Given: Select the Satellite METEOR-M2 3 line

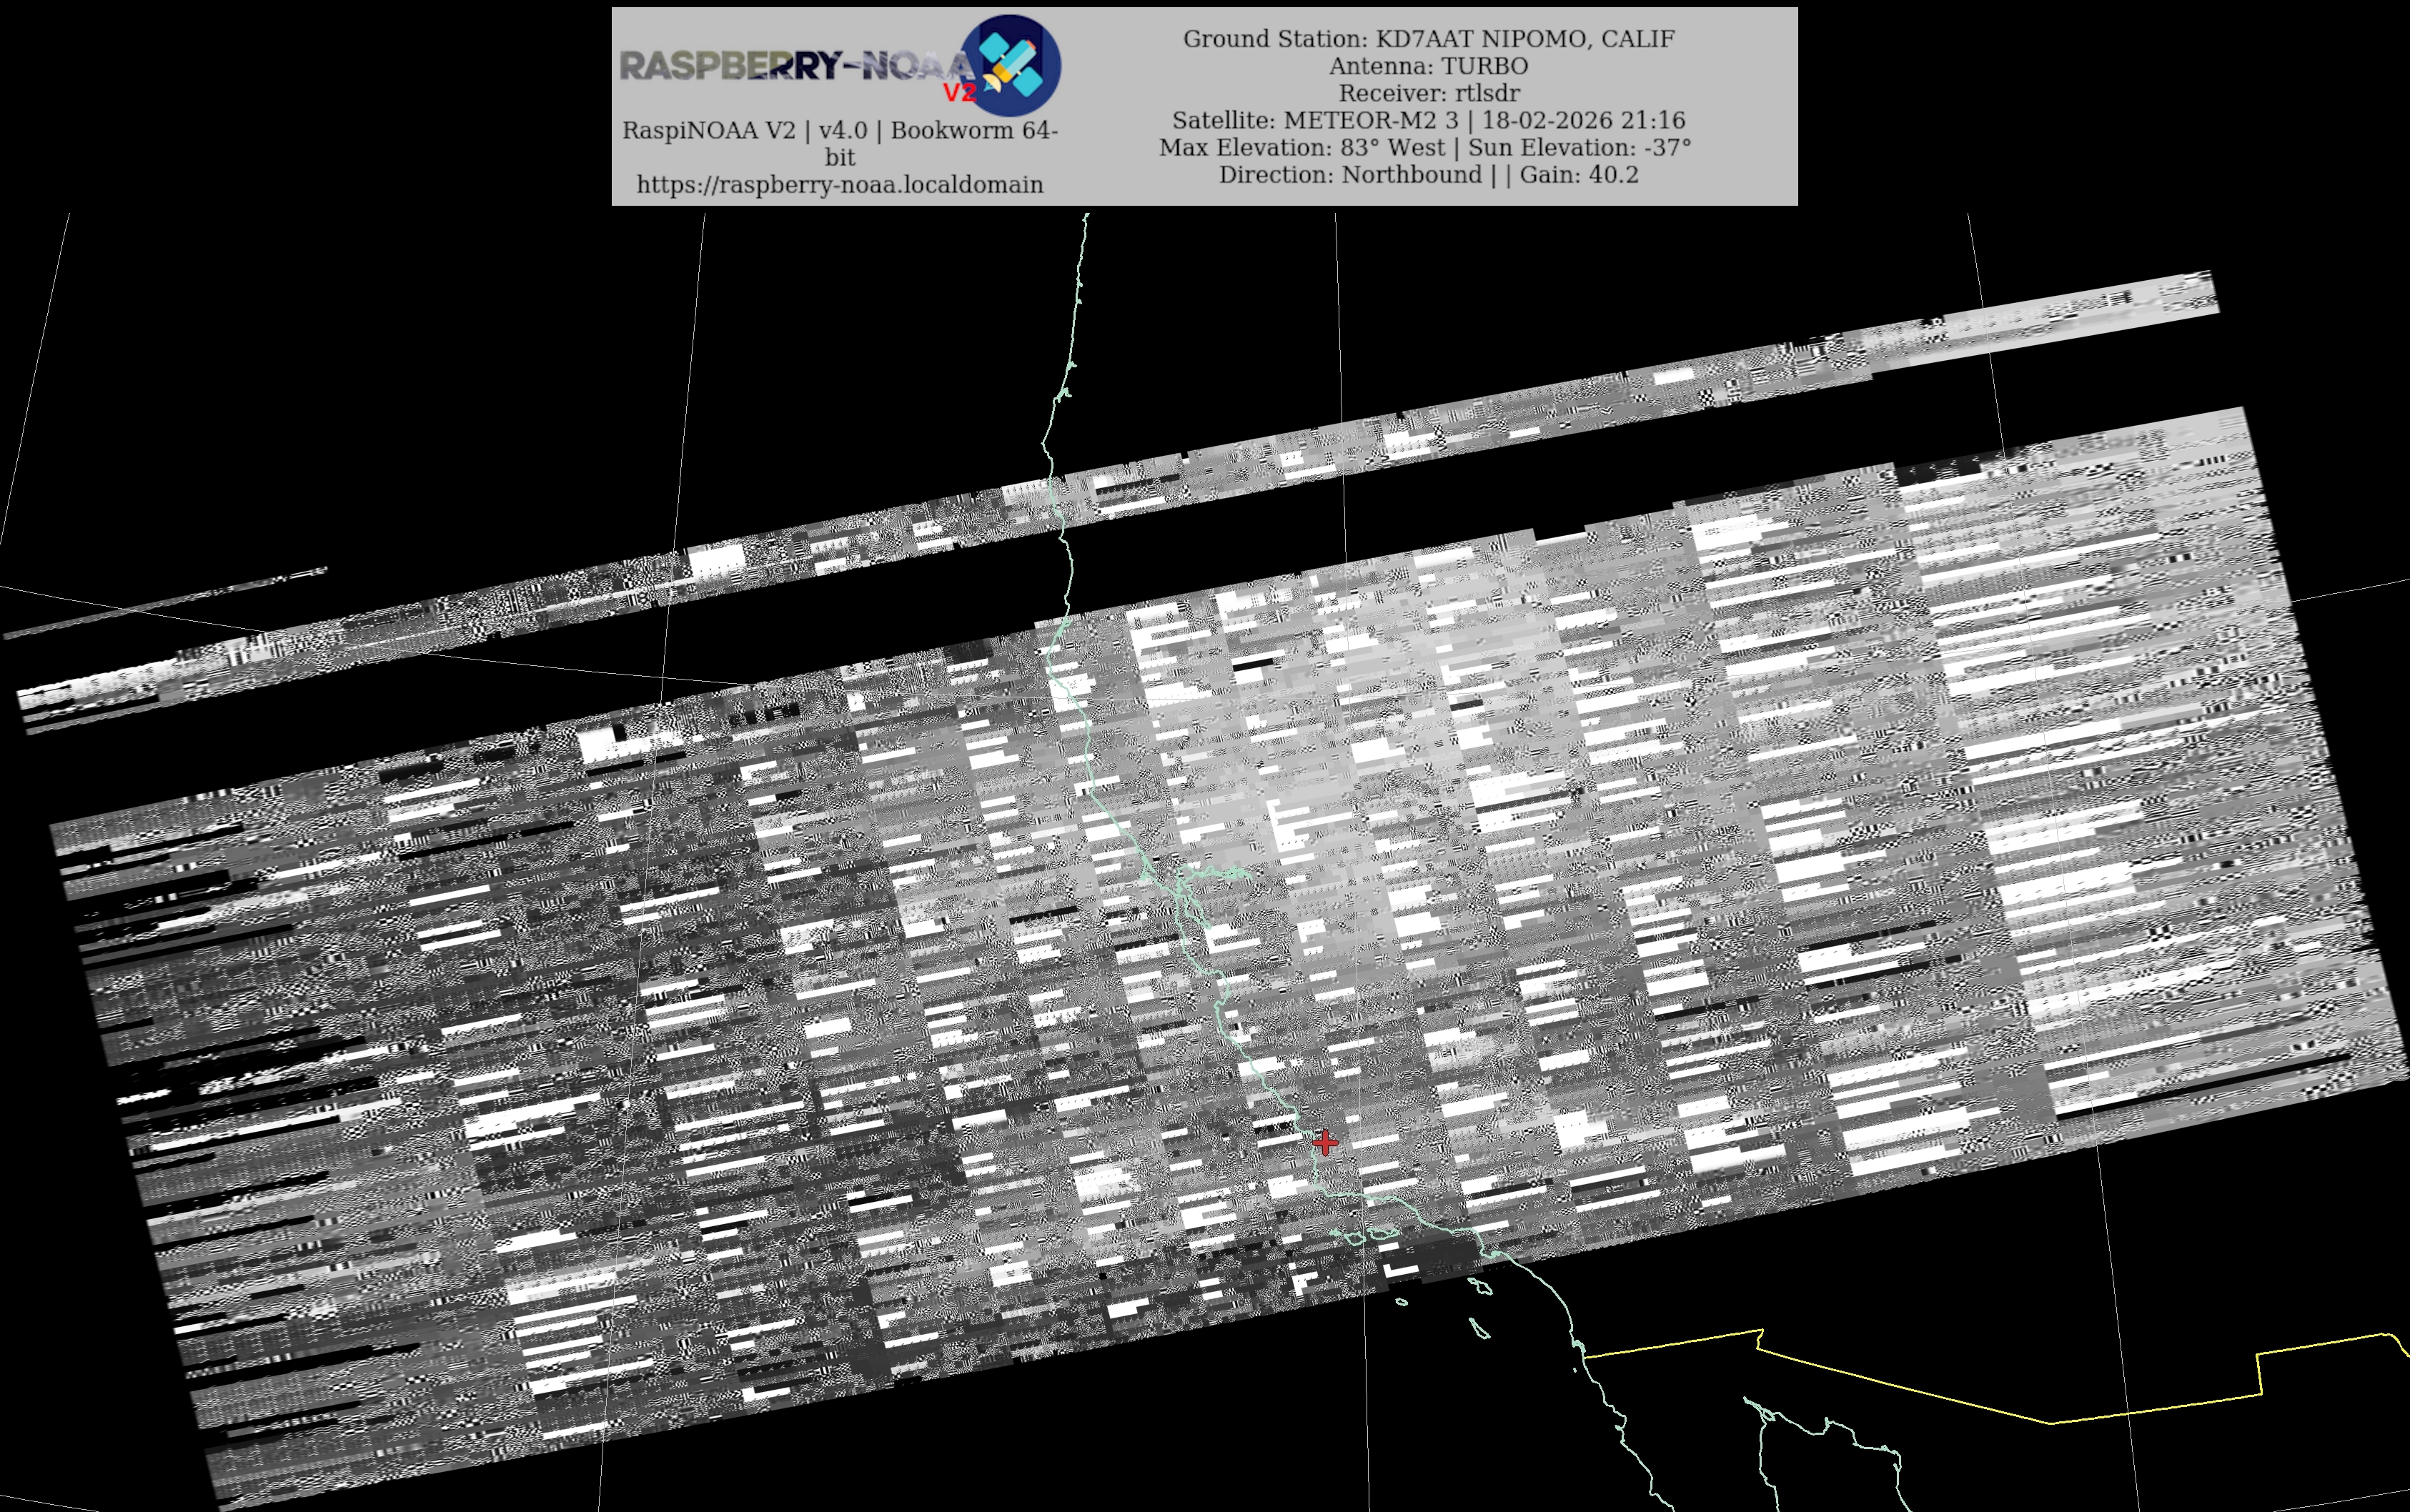Looking at the screenshot, I should (1428, 120).
